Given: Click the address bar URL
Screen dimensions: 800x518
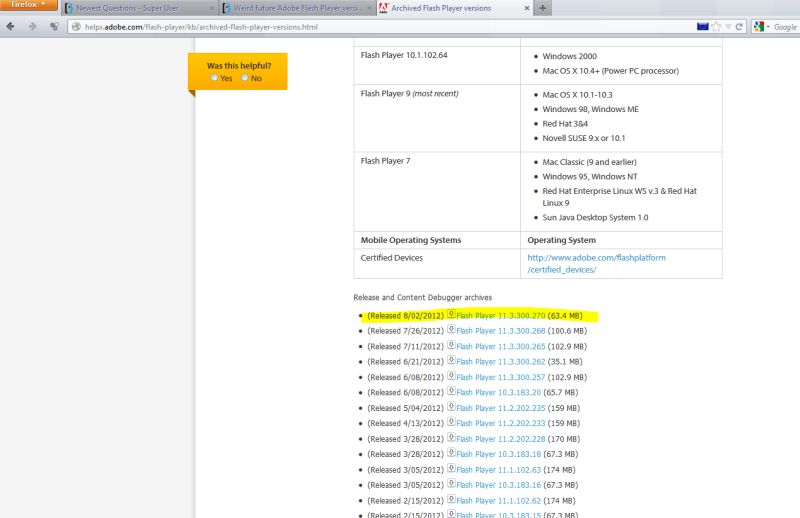Looking at the screenshot, I should tap(201, 27).
